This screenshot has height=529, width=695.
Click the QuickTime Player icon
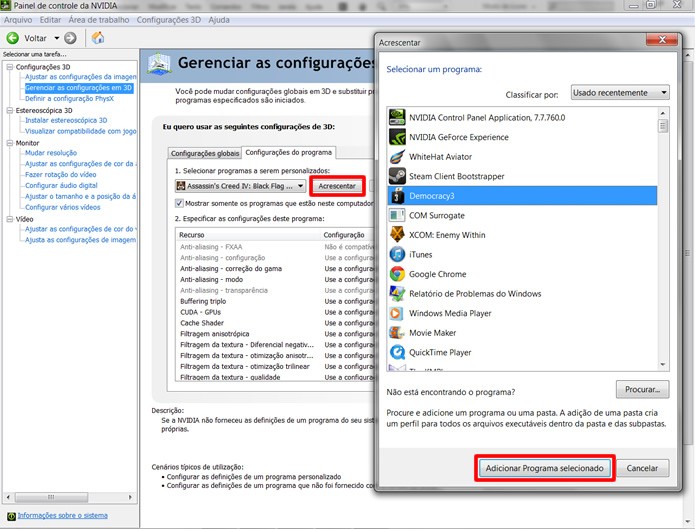pyautogui.click(x=397, y=352)
